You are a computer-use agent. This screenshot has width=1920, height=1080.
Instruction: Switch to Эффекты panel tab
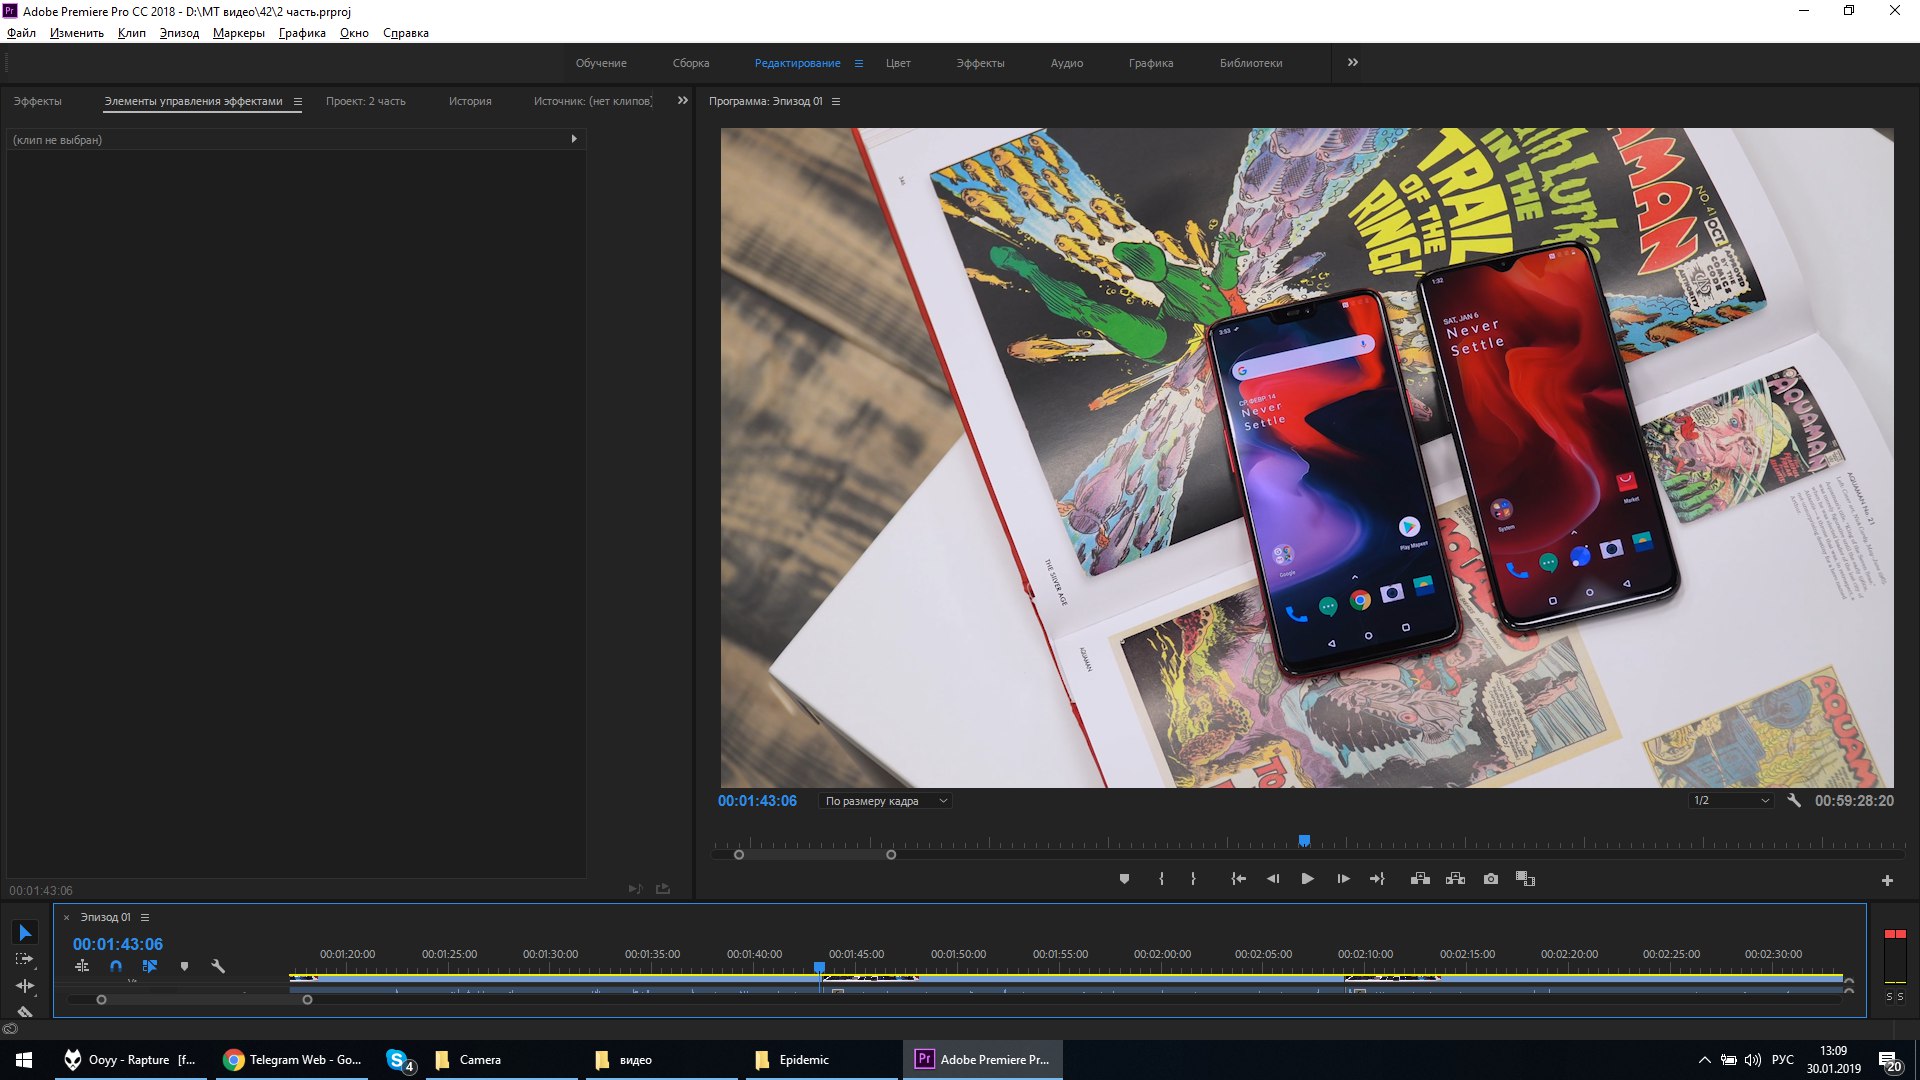[x=38, y=101]
